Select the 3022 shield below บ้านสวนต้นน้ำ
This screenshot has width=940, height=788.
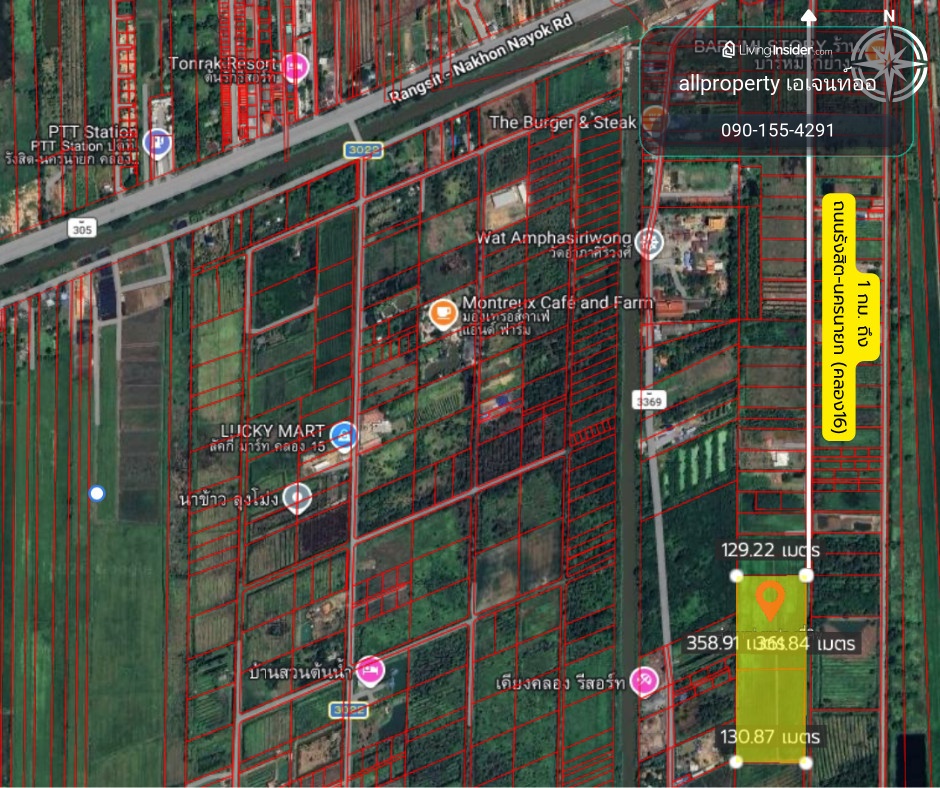(349, 710)
